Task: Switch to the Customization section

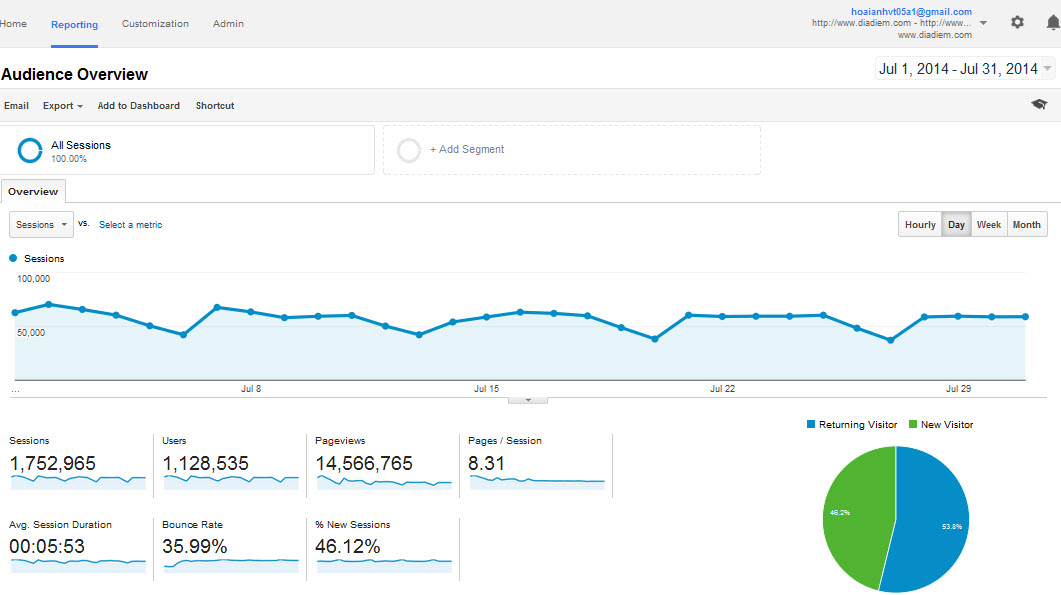Action: coord(155,23)
